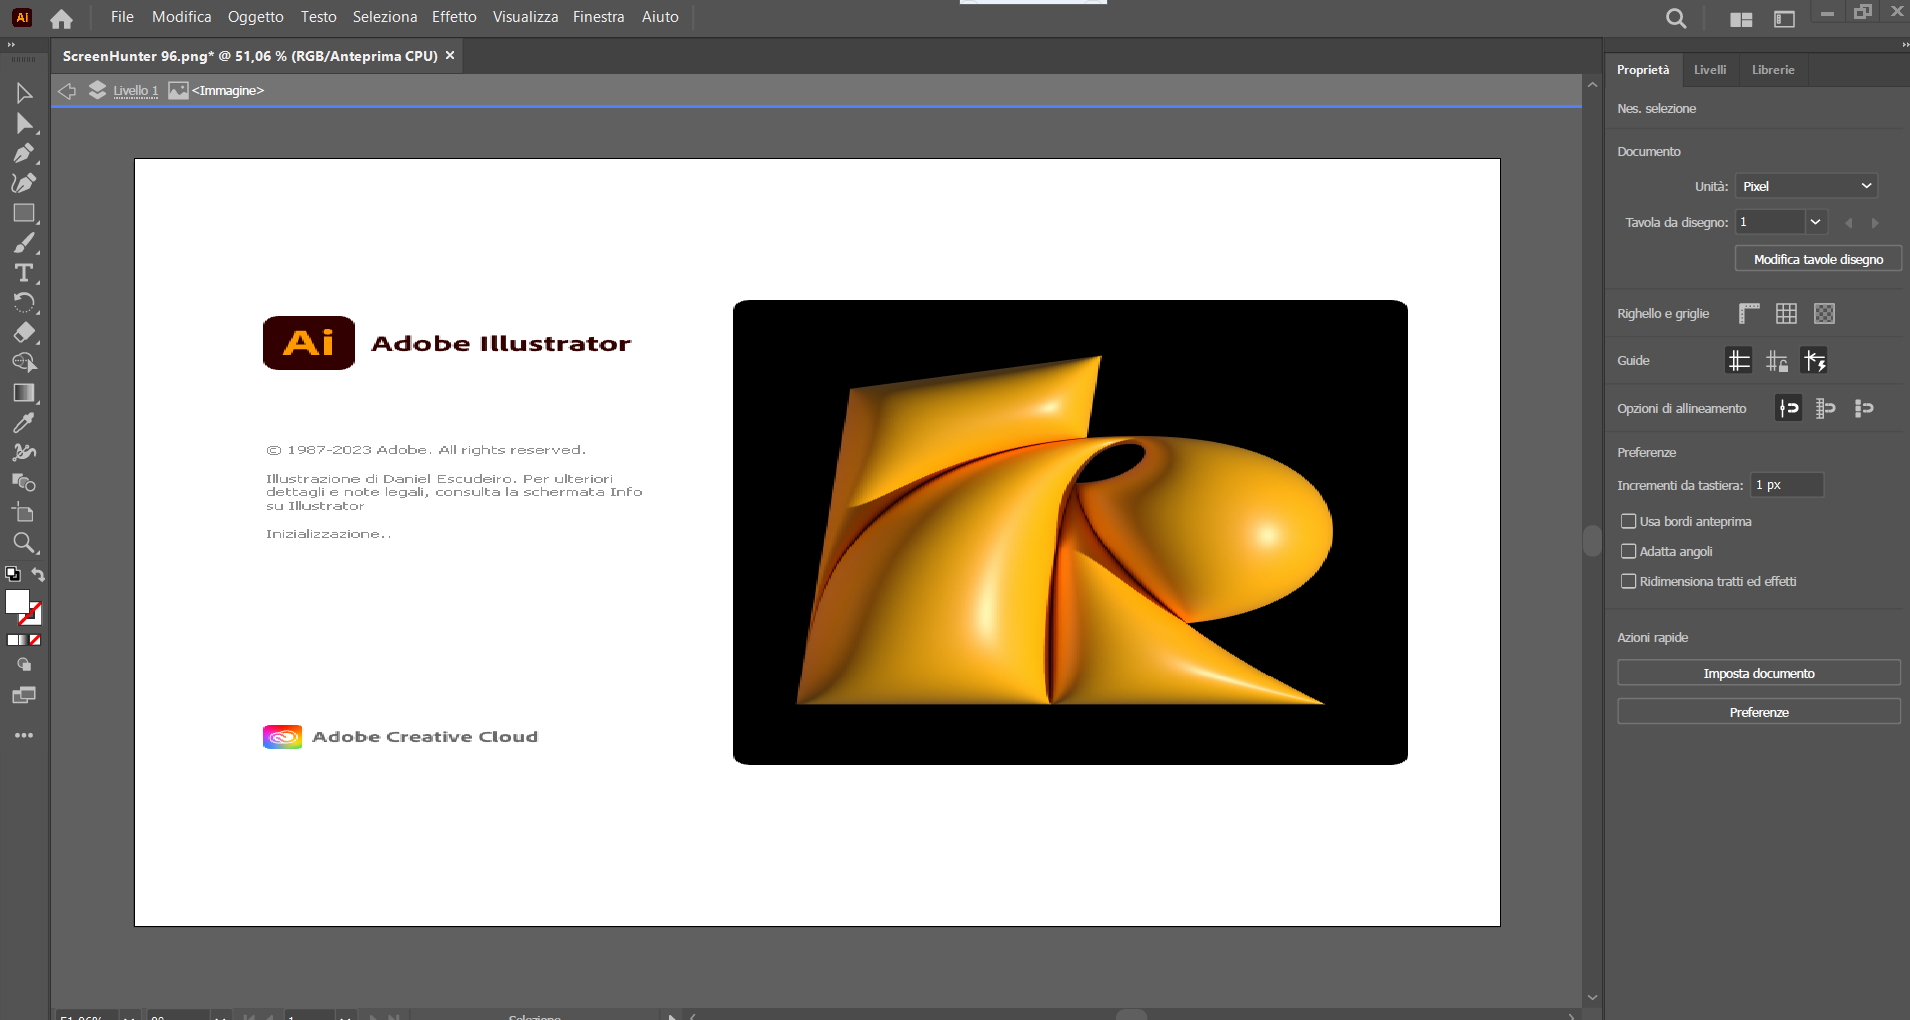Toggle snap to point option
Screen dimensions: 1910x1020
click(1789, 408)
